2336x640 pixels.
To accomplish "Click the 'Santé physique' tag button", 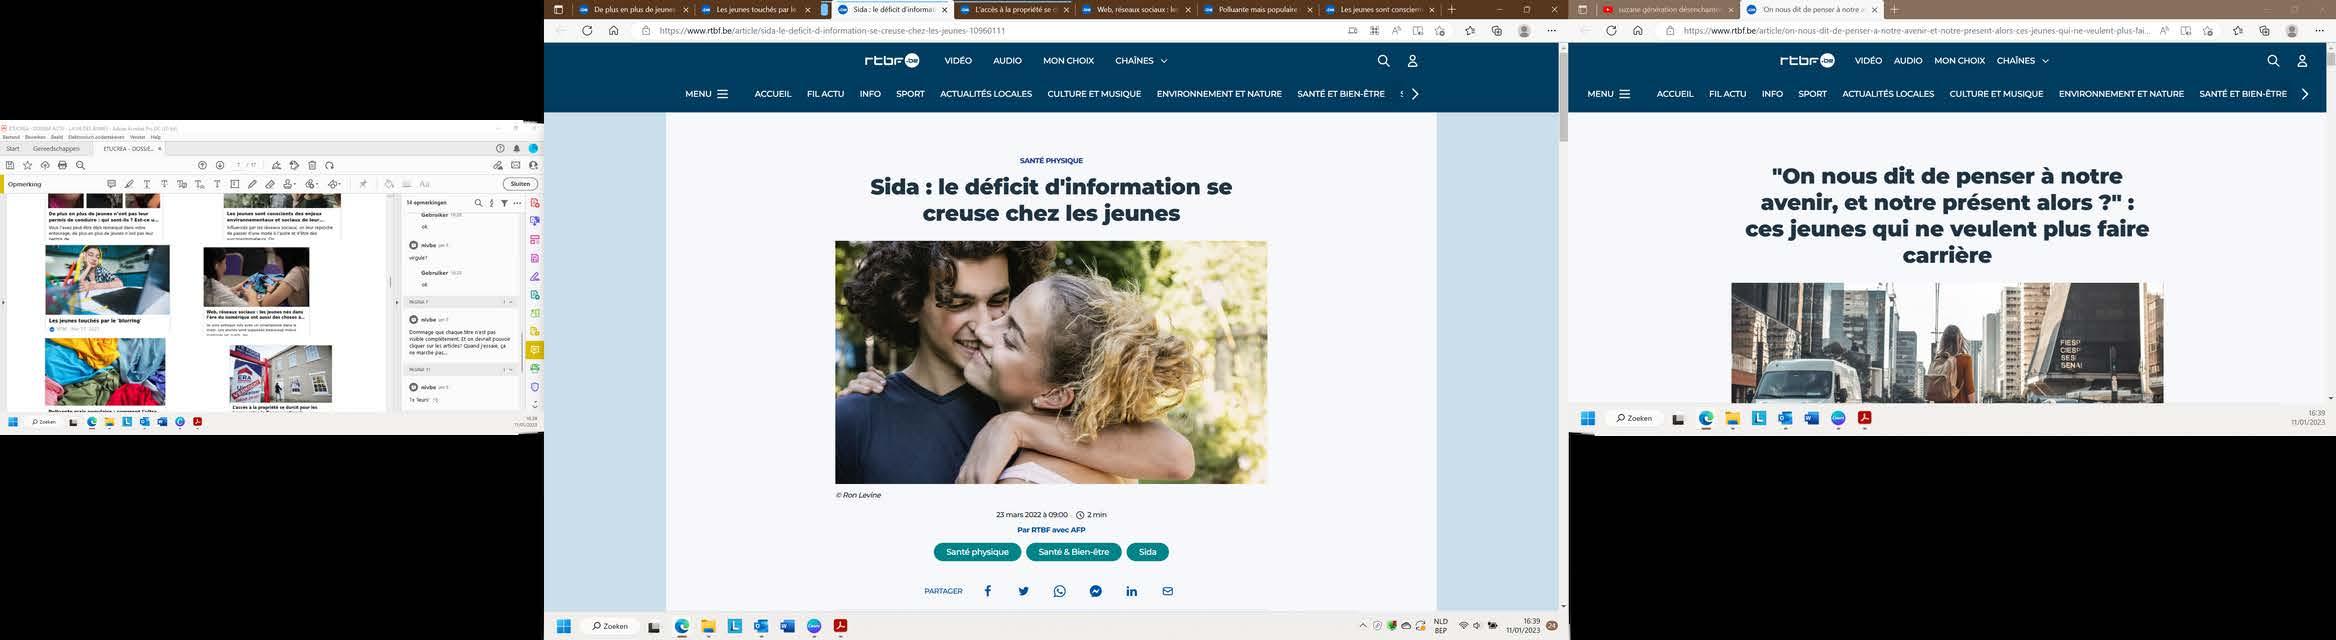I will pos(977,552).
